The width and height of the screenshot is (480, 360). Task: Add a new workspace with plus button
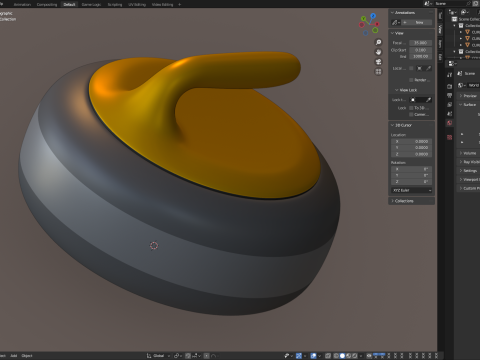tap(180, 4)
